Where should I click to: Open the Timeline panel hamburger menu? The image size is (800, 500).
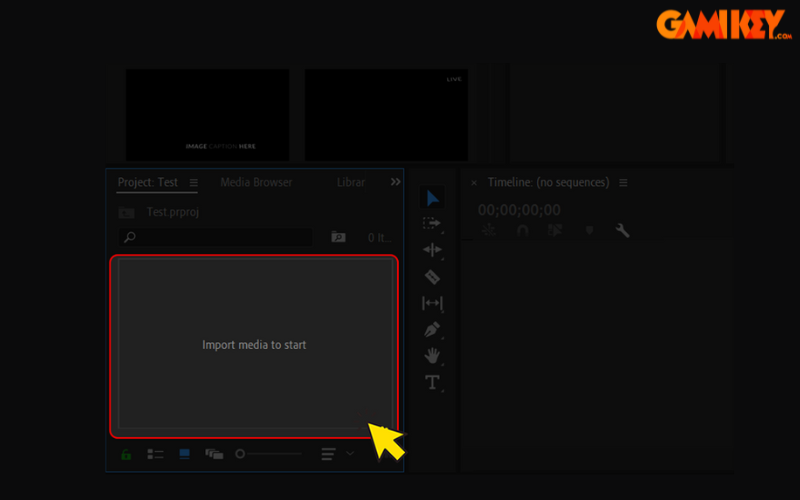[623, 183]
